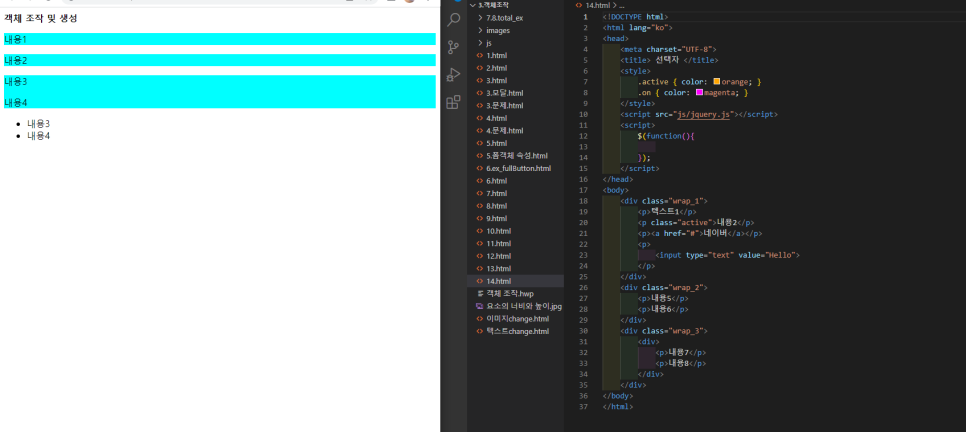Click the cyan 내용3 paragraph in browser
Viewport: 966px width, 432px height.
click(x=220, y=81)
